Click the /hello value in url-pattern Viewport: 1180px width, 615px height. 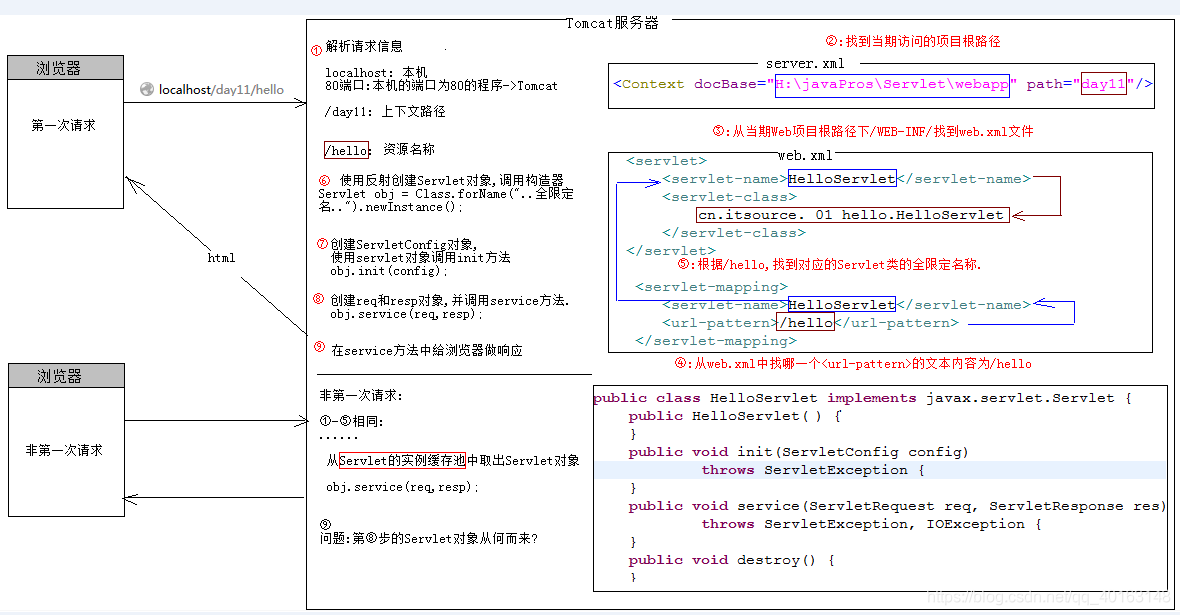coord(806,323)
